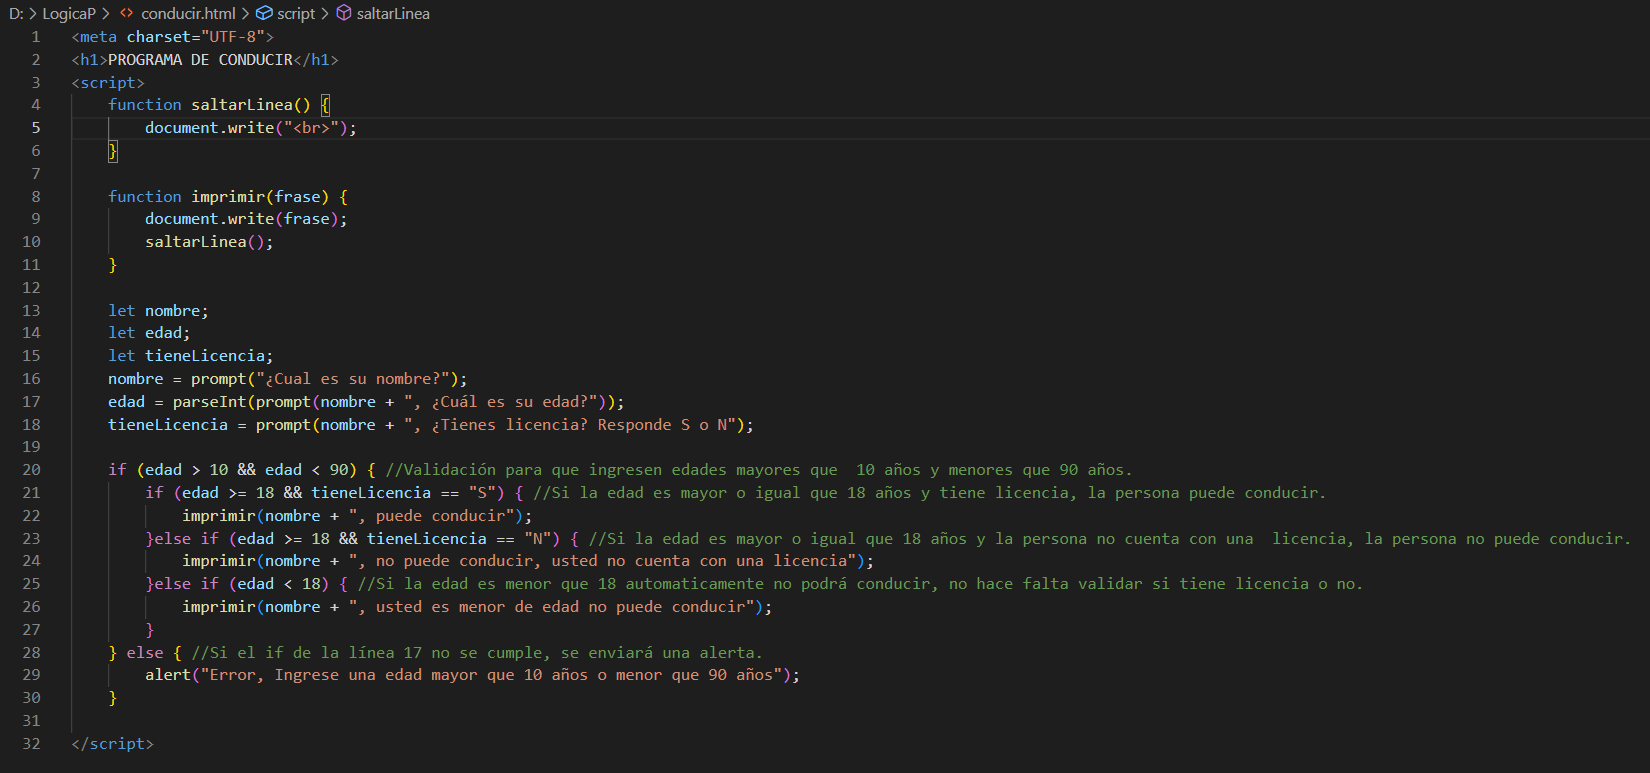The height and width of the screenshot is (773, 1650).
Task: Click the script symbol icon in breadcrumbs
Action: click(x=264, y=13)
